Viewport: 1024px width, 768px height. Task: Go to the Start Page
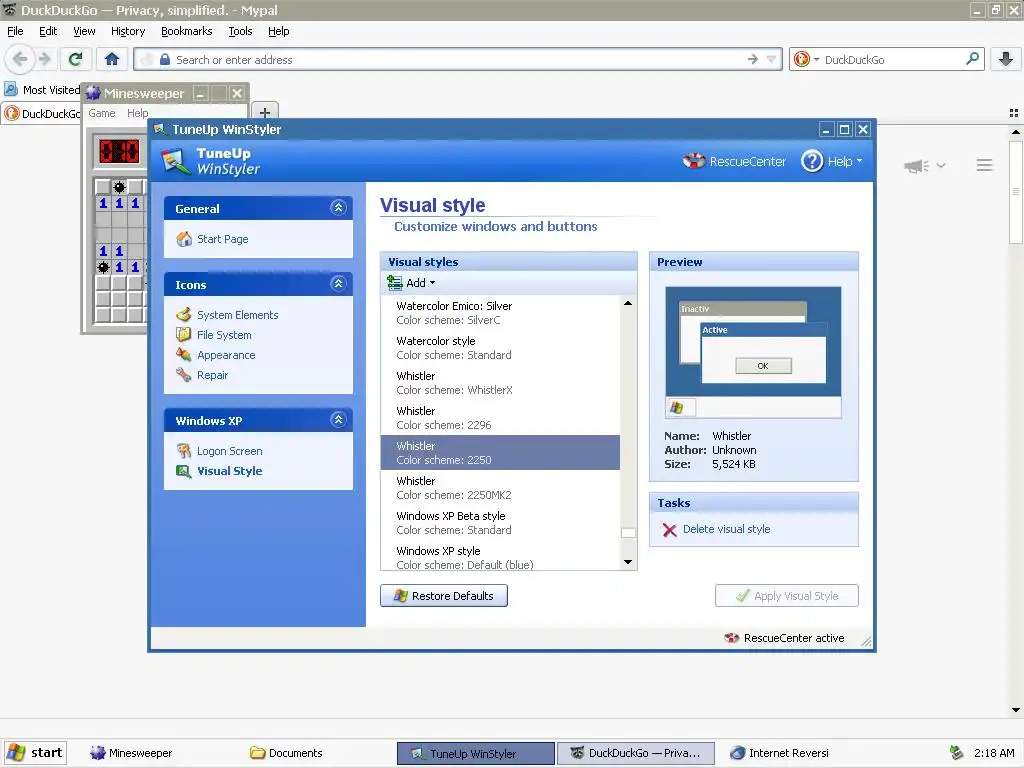pos(222,239)
